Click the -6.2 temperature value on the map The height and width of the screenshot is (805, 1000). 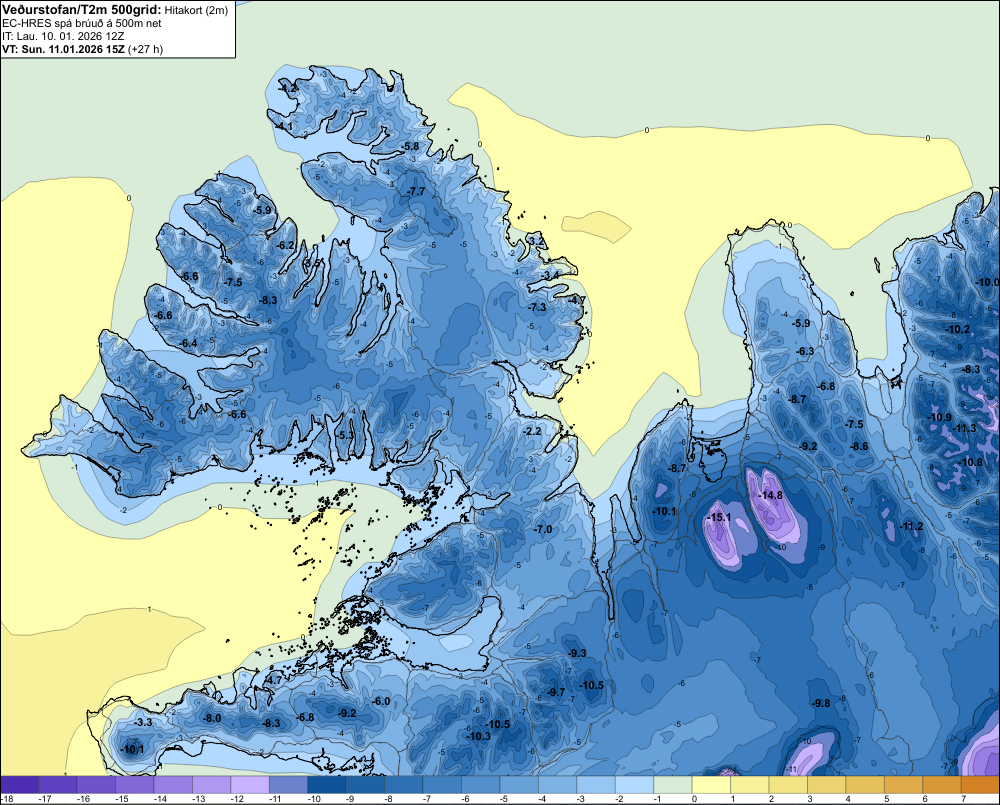click(x=286, y=245)
